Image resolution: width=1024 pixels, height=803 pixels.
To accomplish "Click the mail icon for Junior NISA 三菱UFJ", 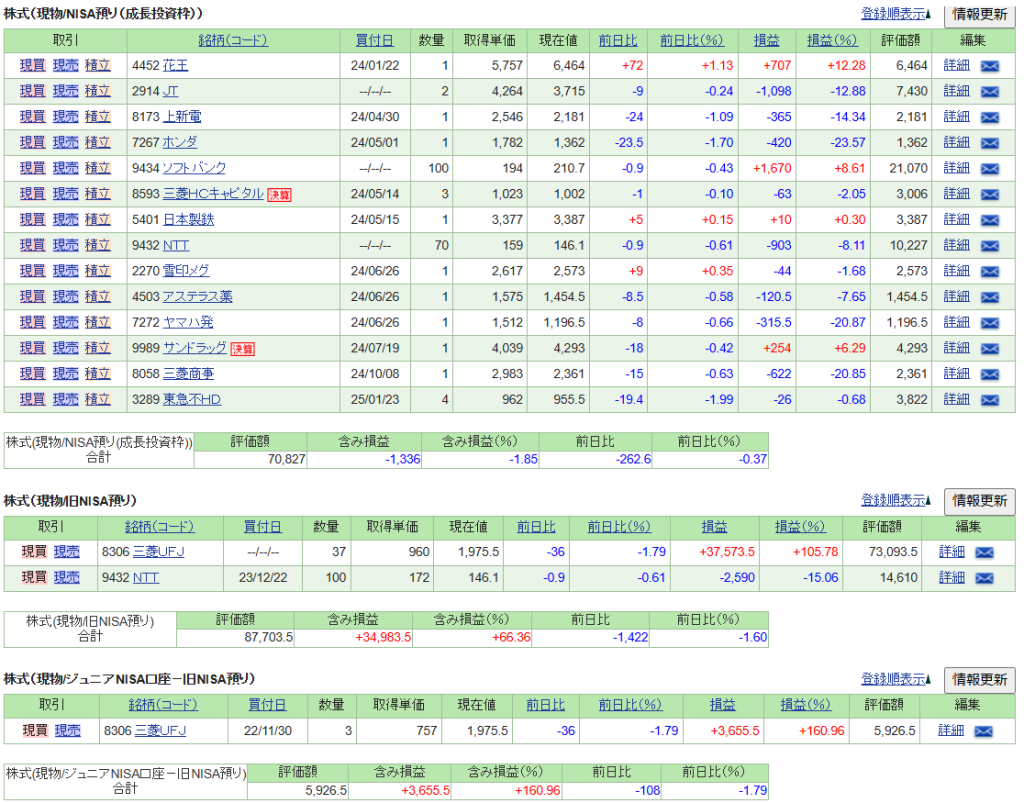I will point(983,731).
